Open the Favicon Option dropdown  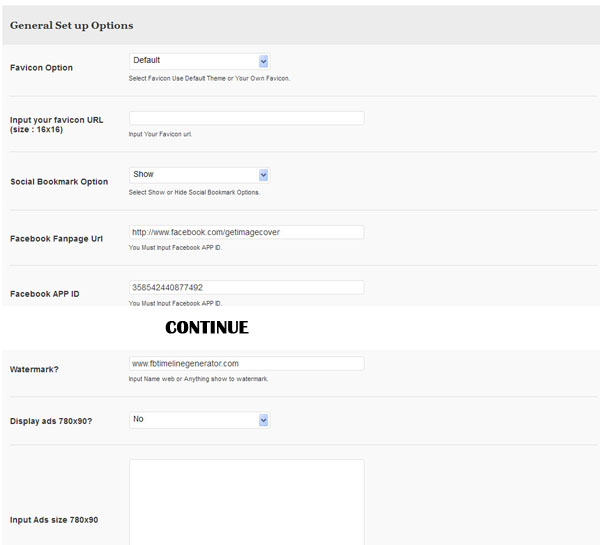[x=199, y=61]
